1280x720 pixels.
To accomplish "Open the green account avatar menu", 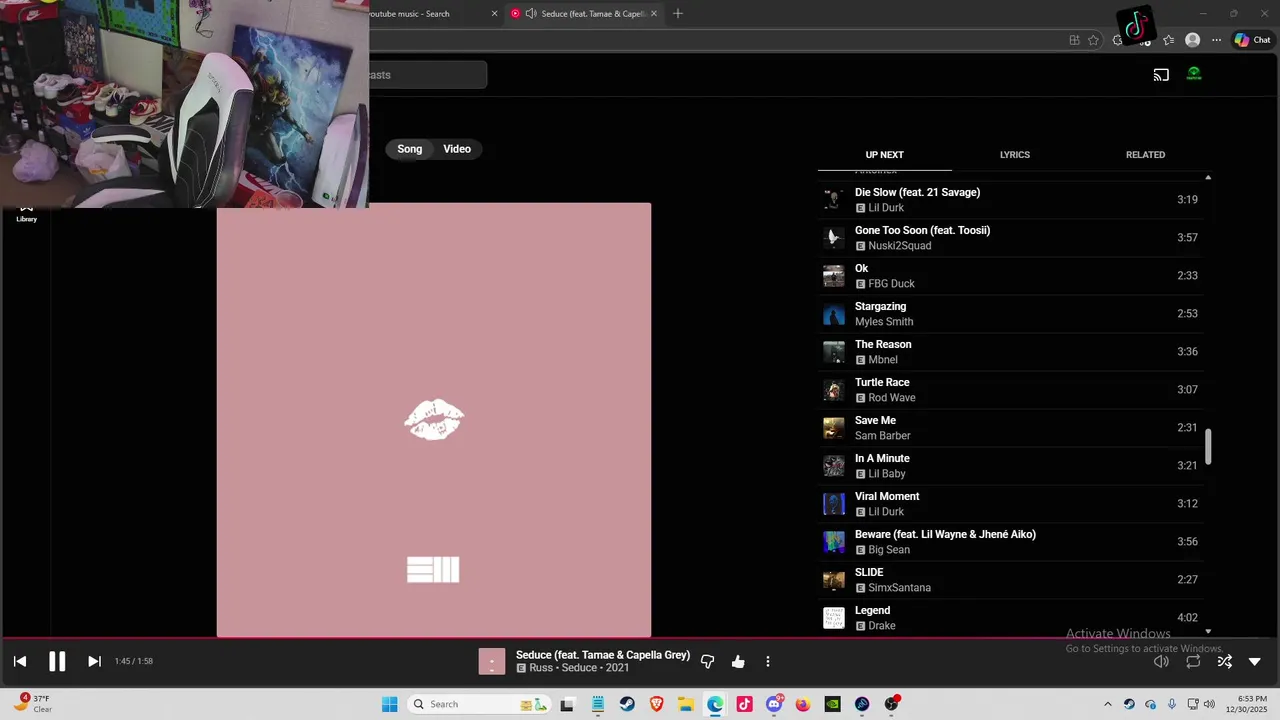I will pos(1194,74).
